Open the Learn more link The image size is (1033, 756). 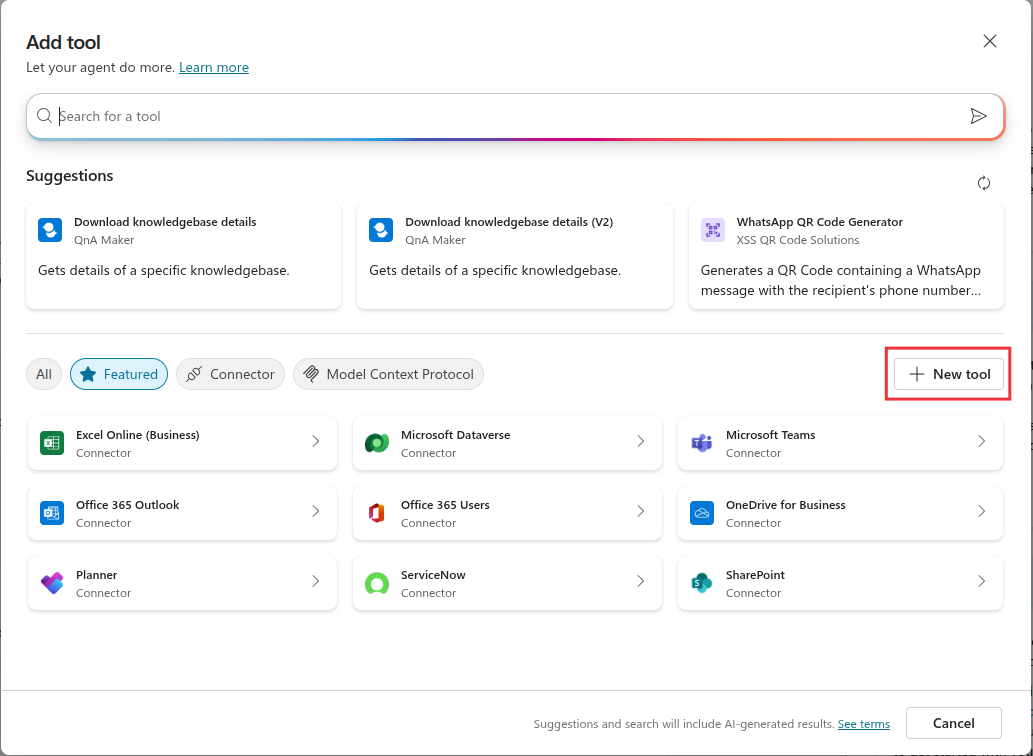214,67
